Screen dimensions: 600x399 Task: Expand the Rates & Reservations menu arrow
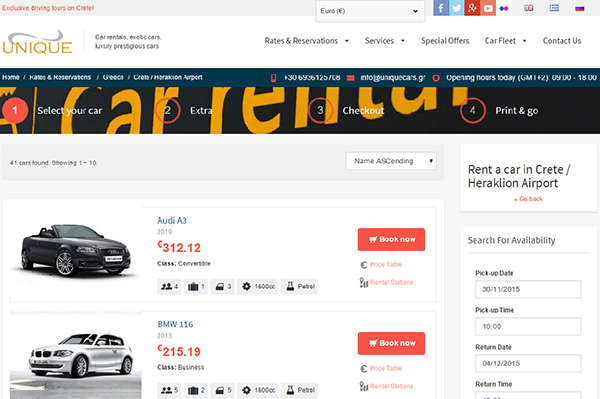(347, 41)
